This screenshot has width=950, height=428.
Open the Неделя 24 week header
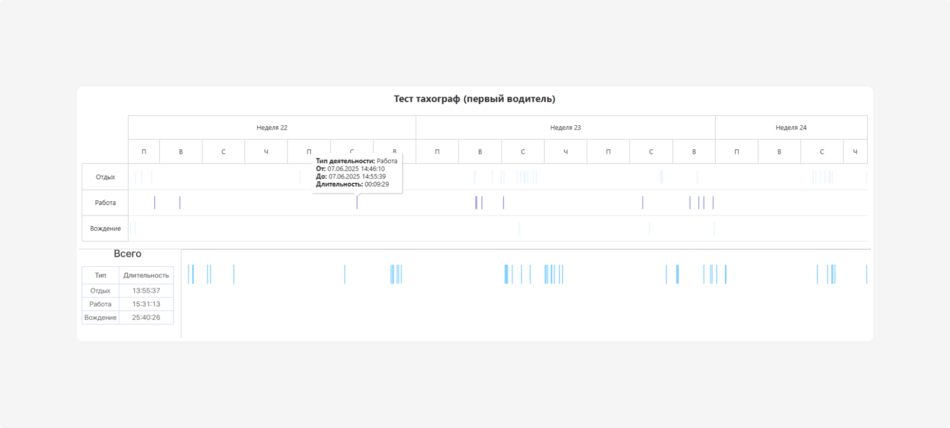pyautogui.click(x=790, y=128)
